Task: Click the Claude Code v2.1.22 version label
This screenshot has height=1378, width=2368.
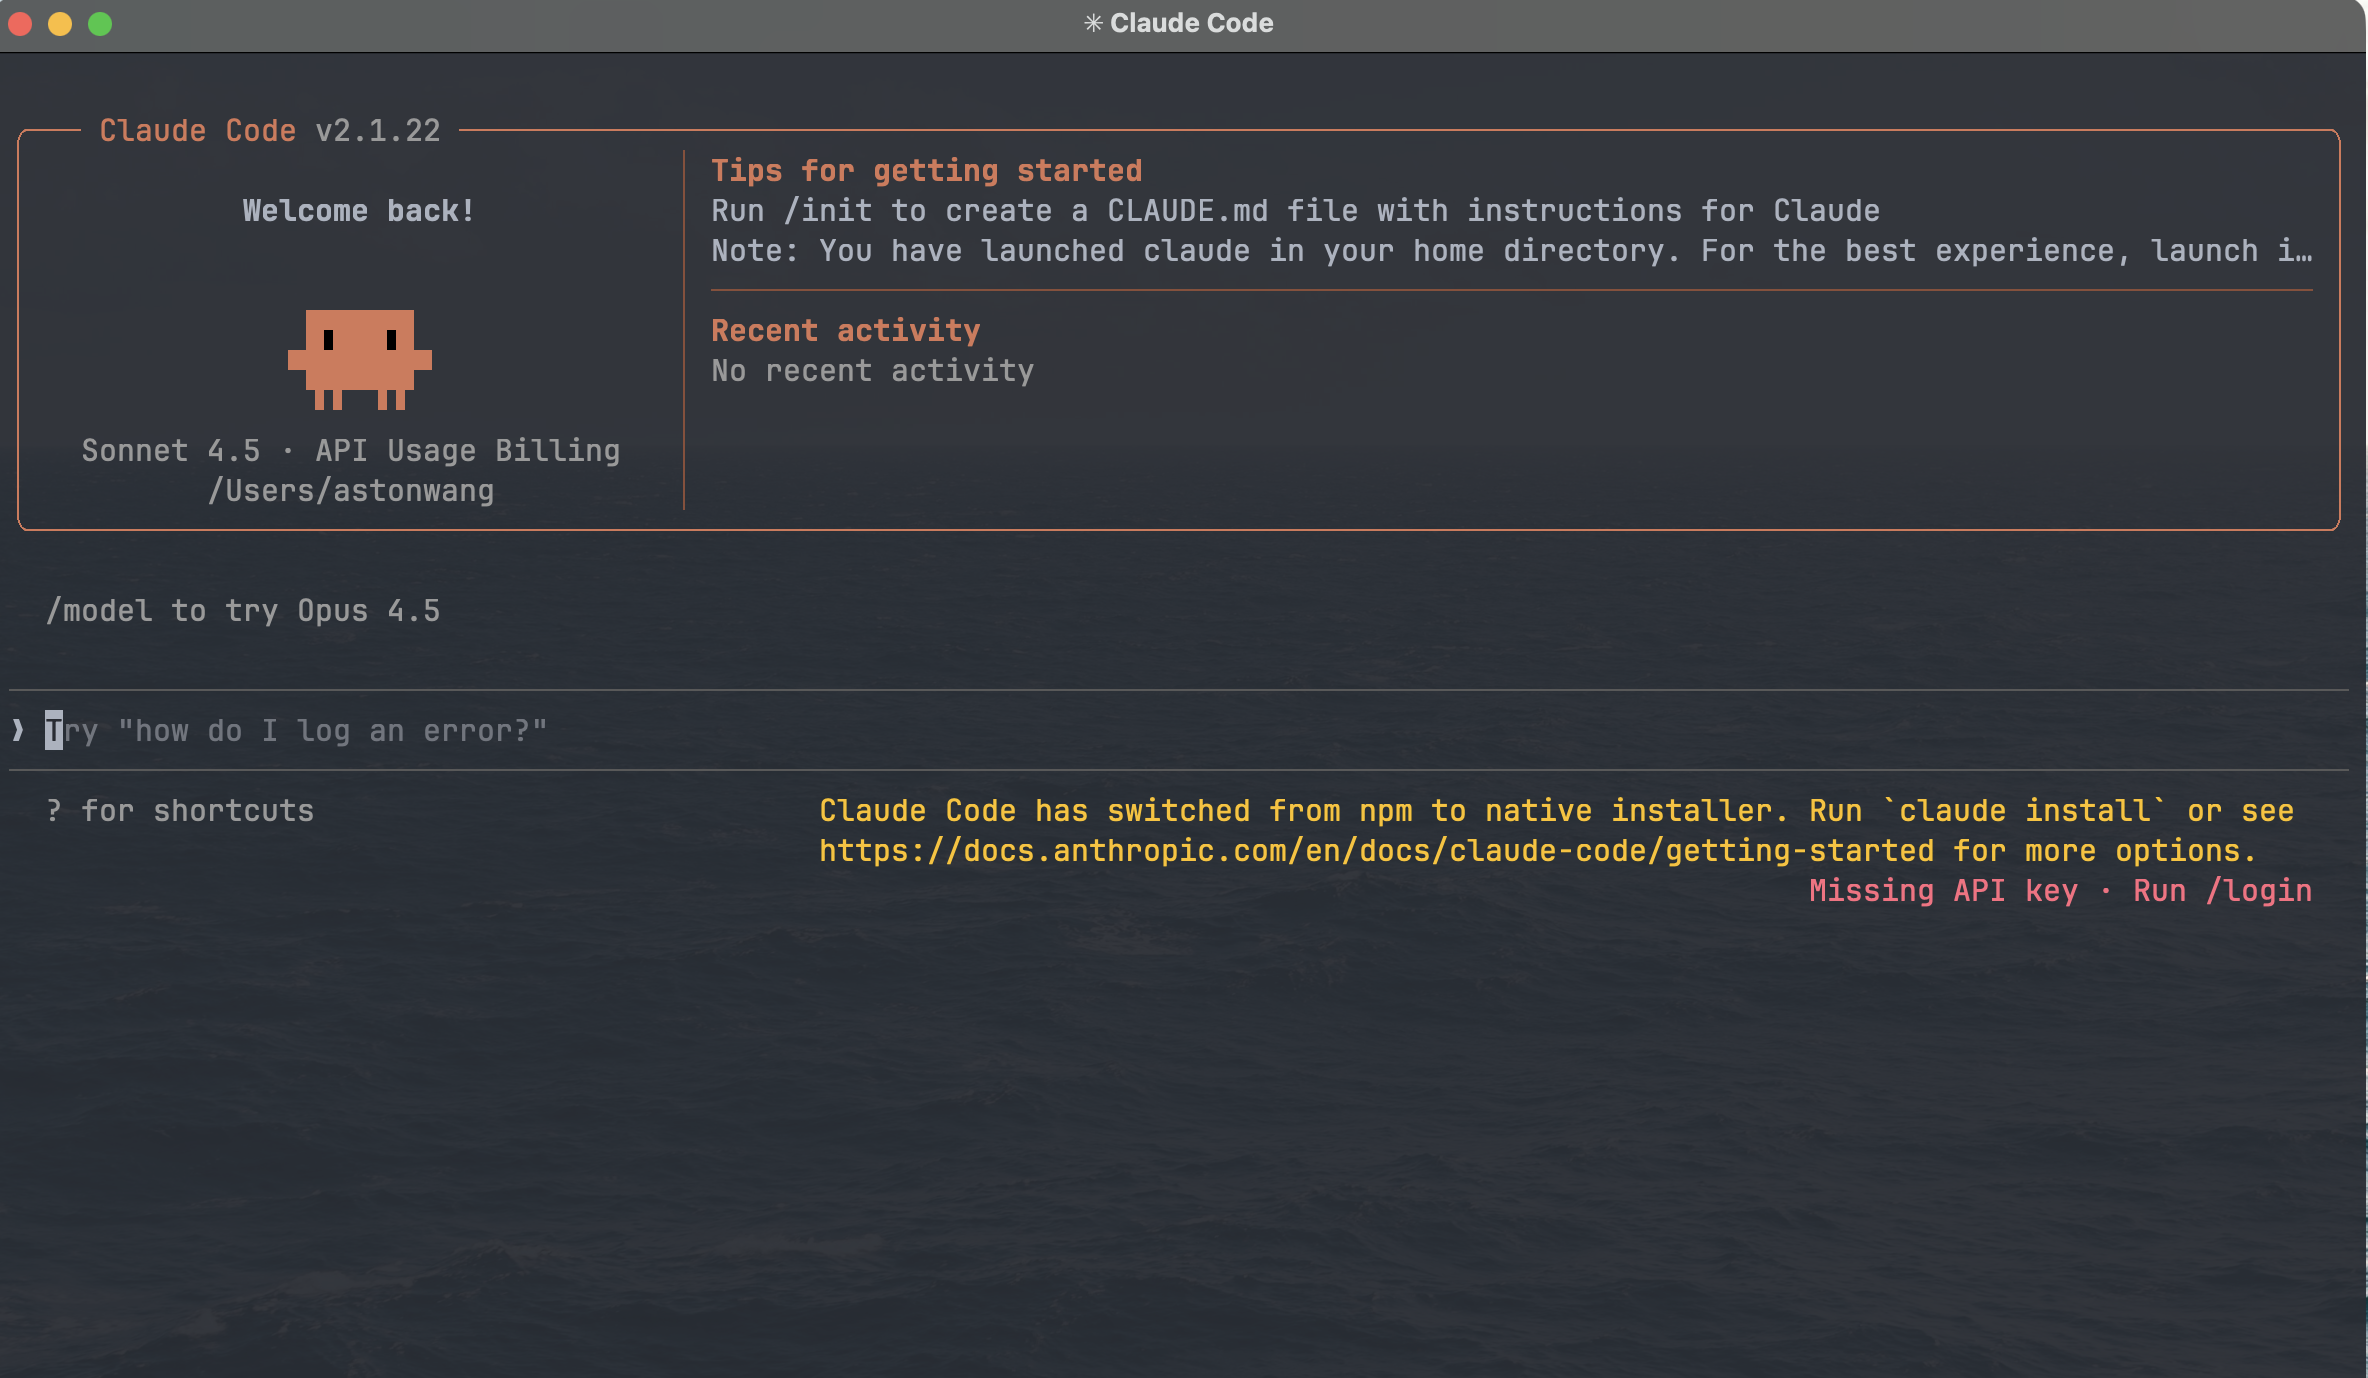Action: pyautogui.click(x=270, y=131)
